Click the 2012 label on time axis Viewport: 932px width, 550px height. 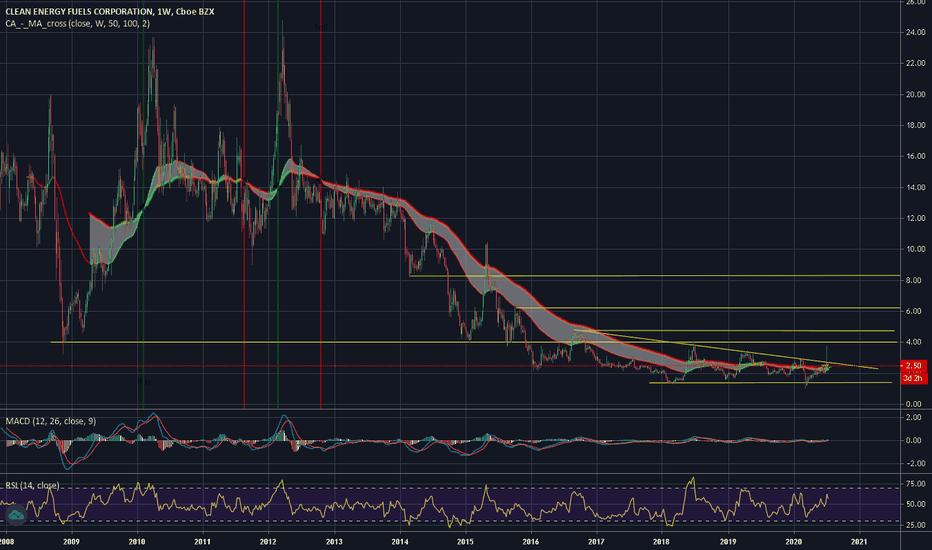click(269, 542)
